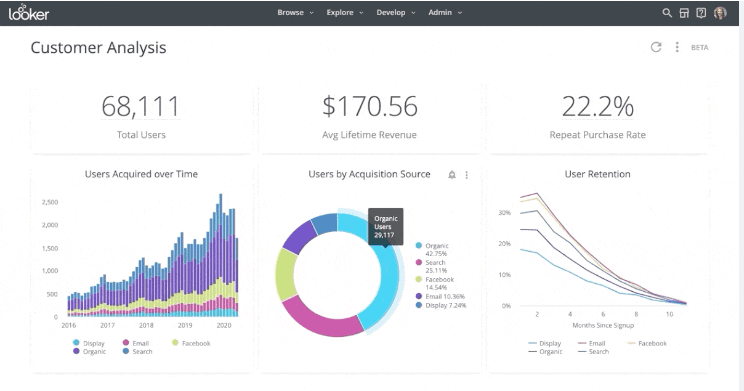Viewport: 744px width, 391px height.
Task: Open the Admin menu
Action: tap(445, 13)
